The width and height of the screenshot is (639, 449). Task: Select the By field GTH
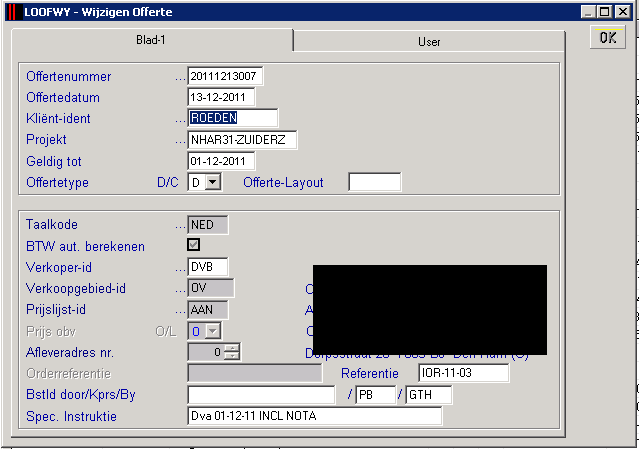(428, 395)
